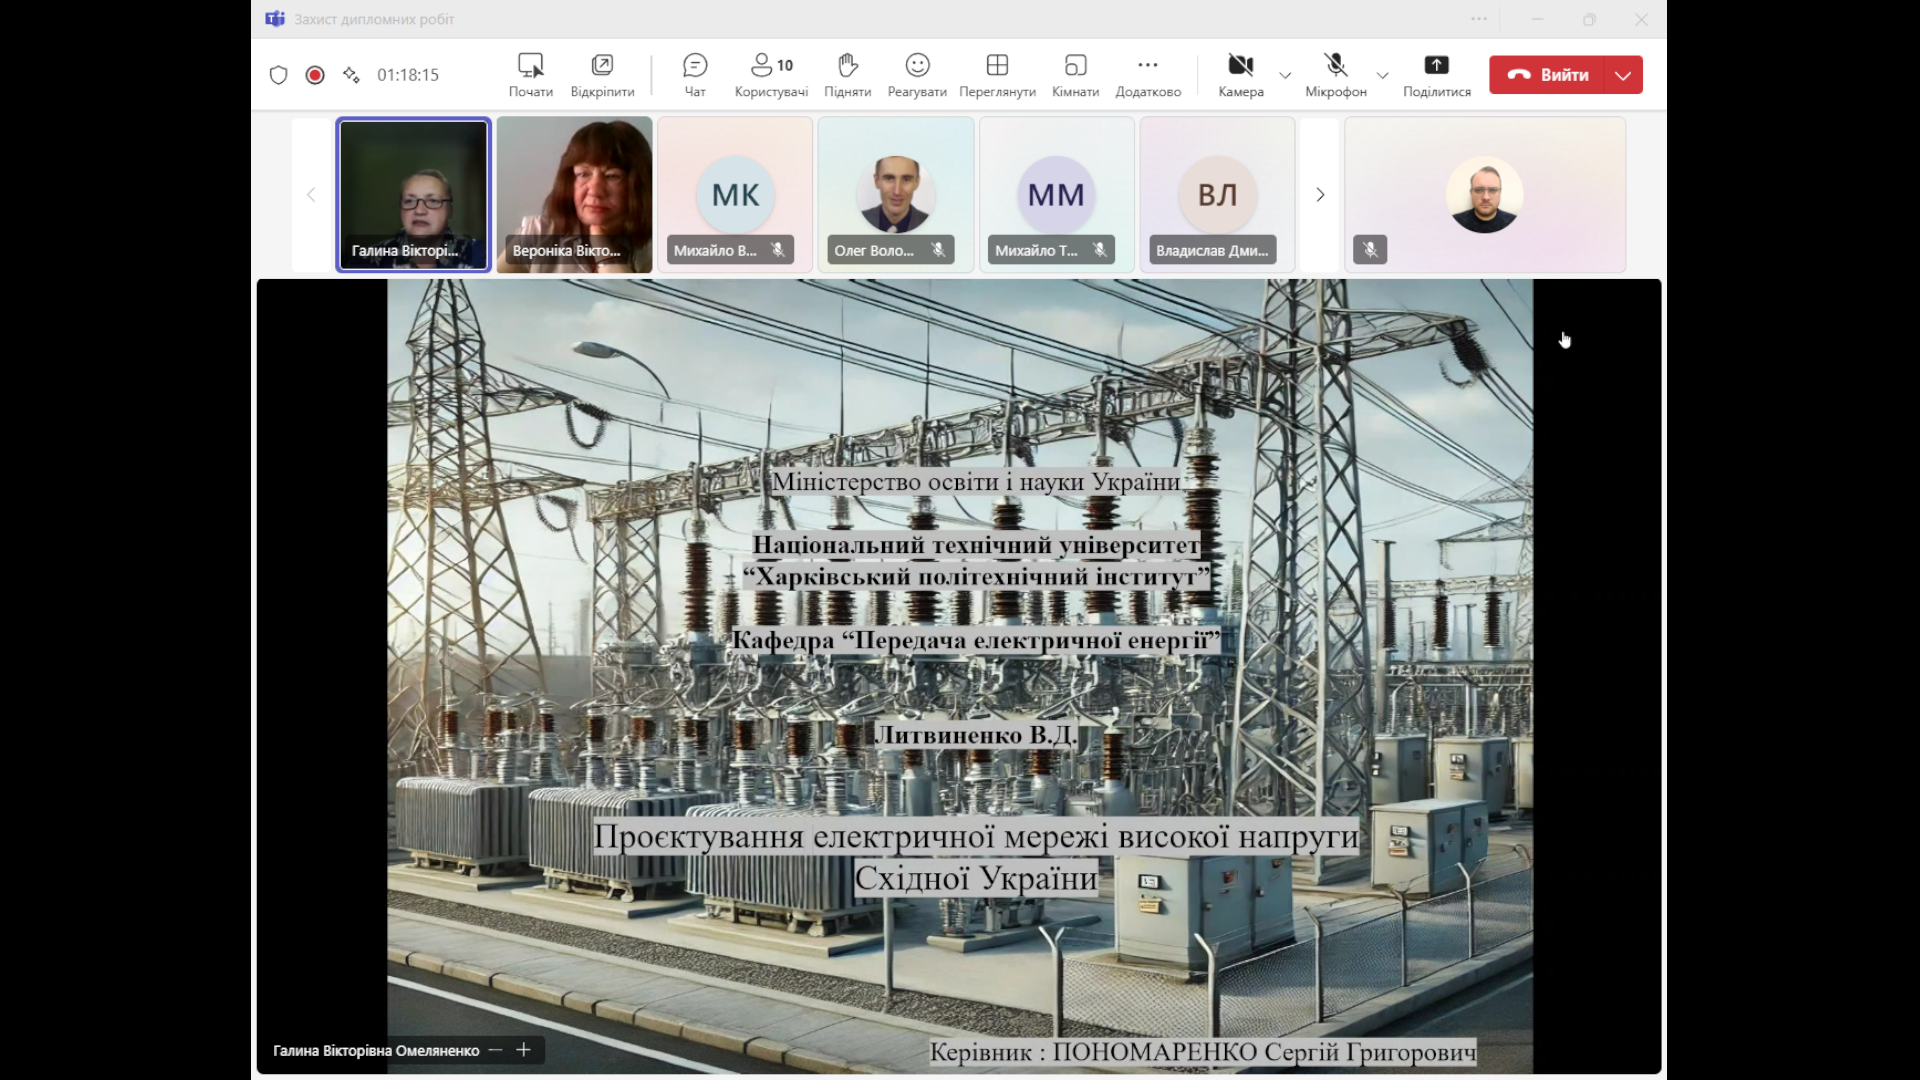
Task: Open Rooms (Кімнати) icon
Action: click(1075, 75)
